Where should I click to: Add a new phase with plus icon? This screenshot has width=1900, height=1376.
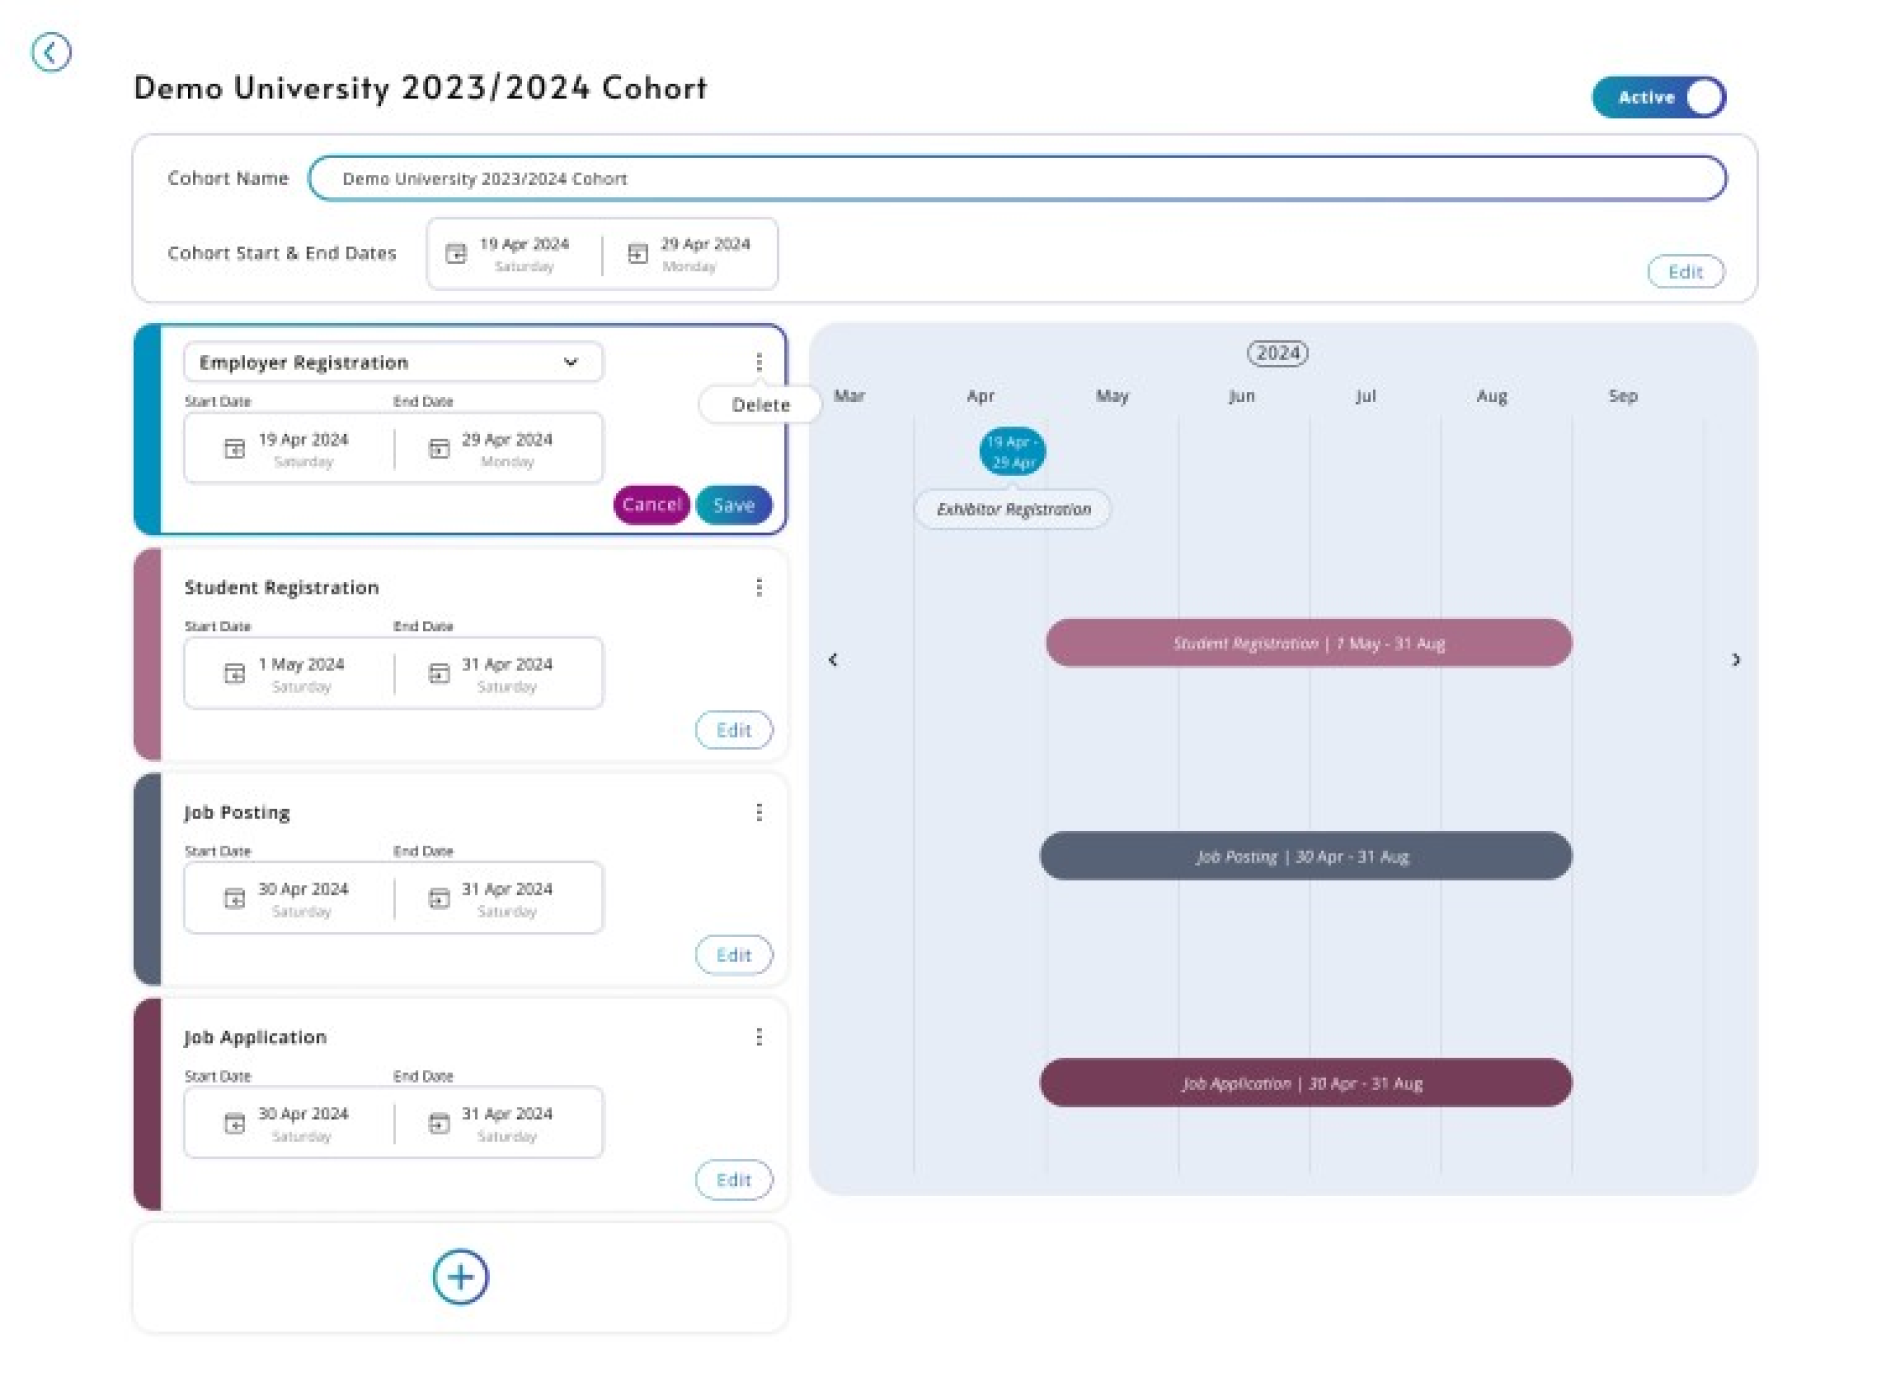click(460, 1277)
